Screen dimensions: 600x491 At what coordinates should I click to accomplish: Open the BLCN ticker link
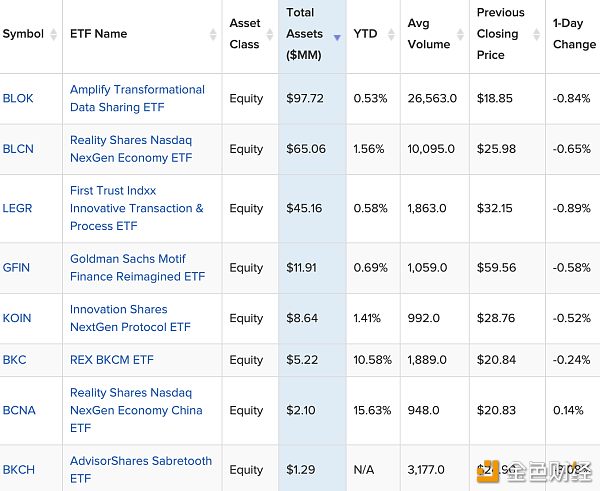coord(18,150)
